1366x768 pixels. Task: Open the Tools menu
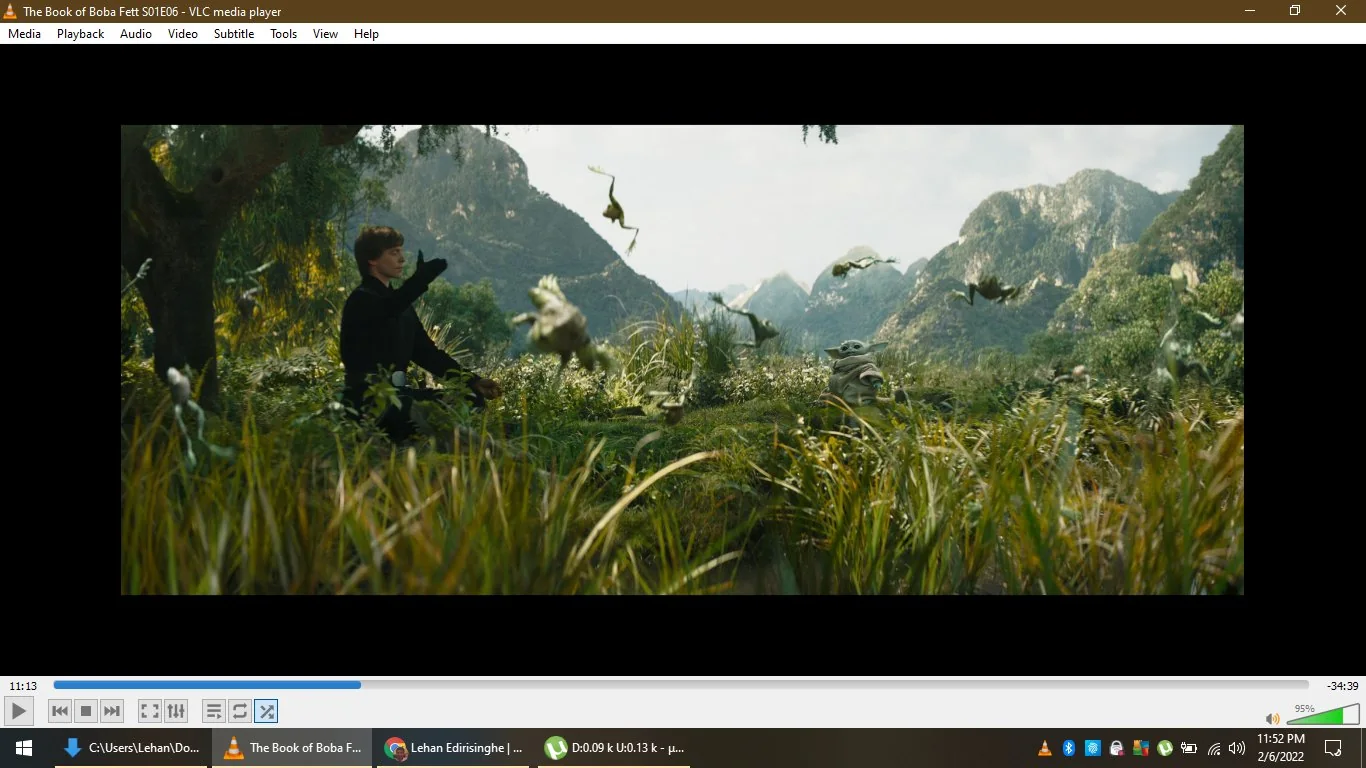284,34
